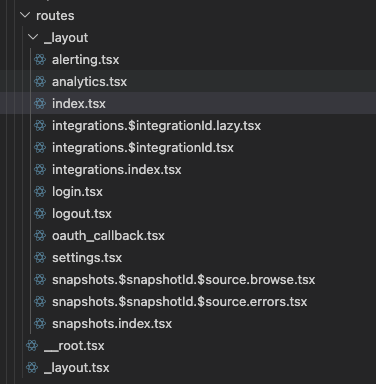Image resolution: width=376 pixels, height=384 pixels.
Task: Open snapshots.$snapshotId.$source.browse.tsx
Action: coord(183,280)
